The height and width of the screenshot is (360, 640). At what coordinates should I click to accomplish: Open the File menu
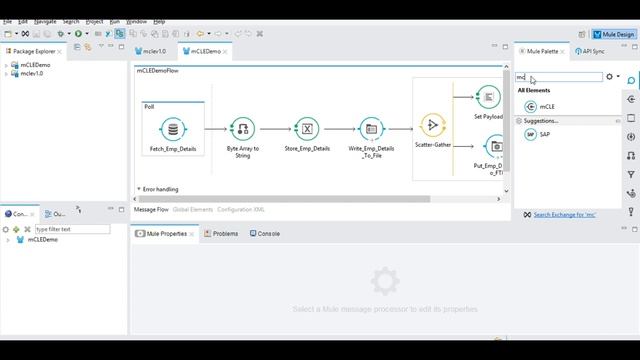coord(7,22)
